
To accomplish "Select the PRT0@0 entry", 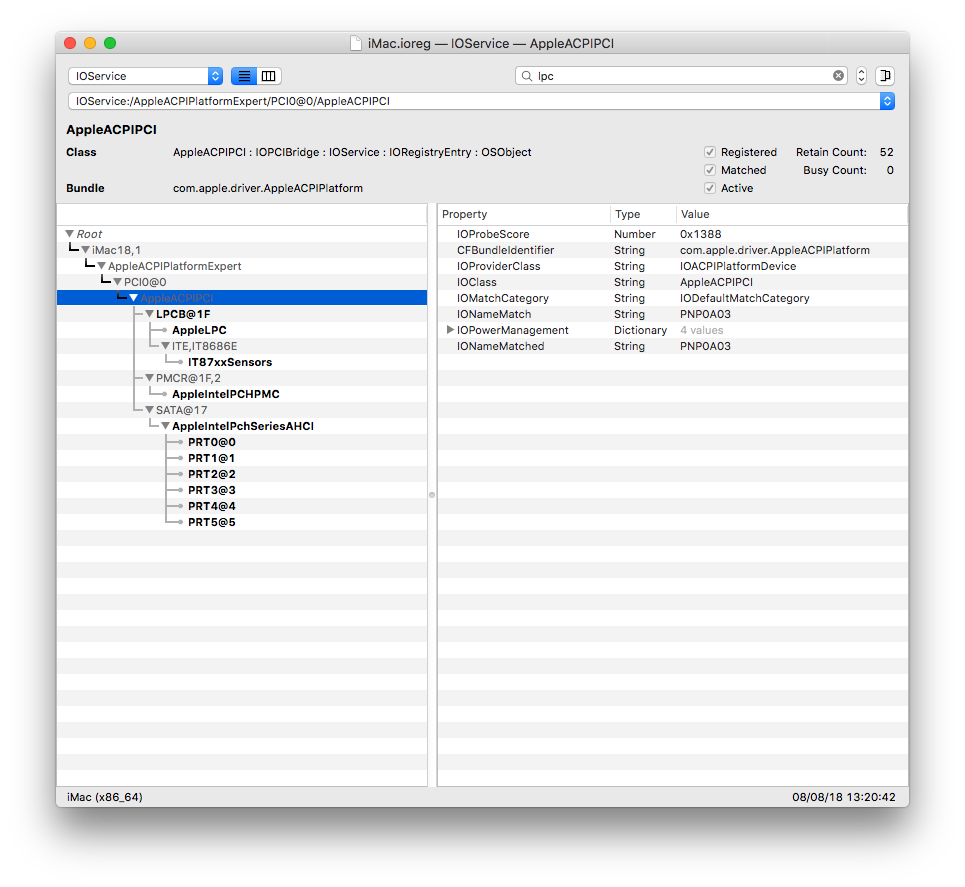I will coord(212,442).
